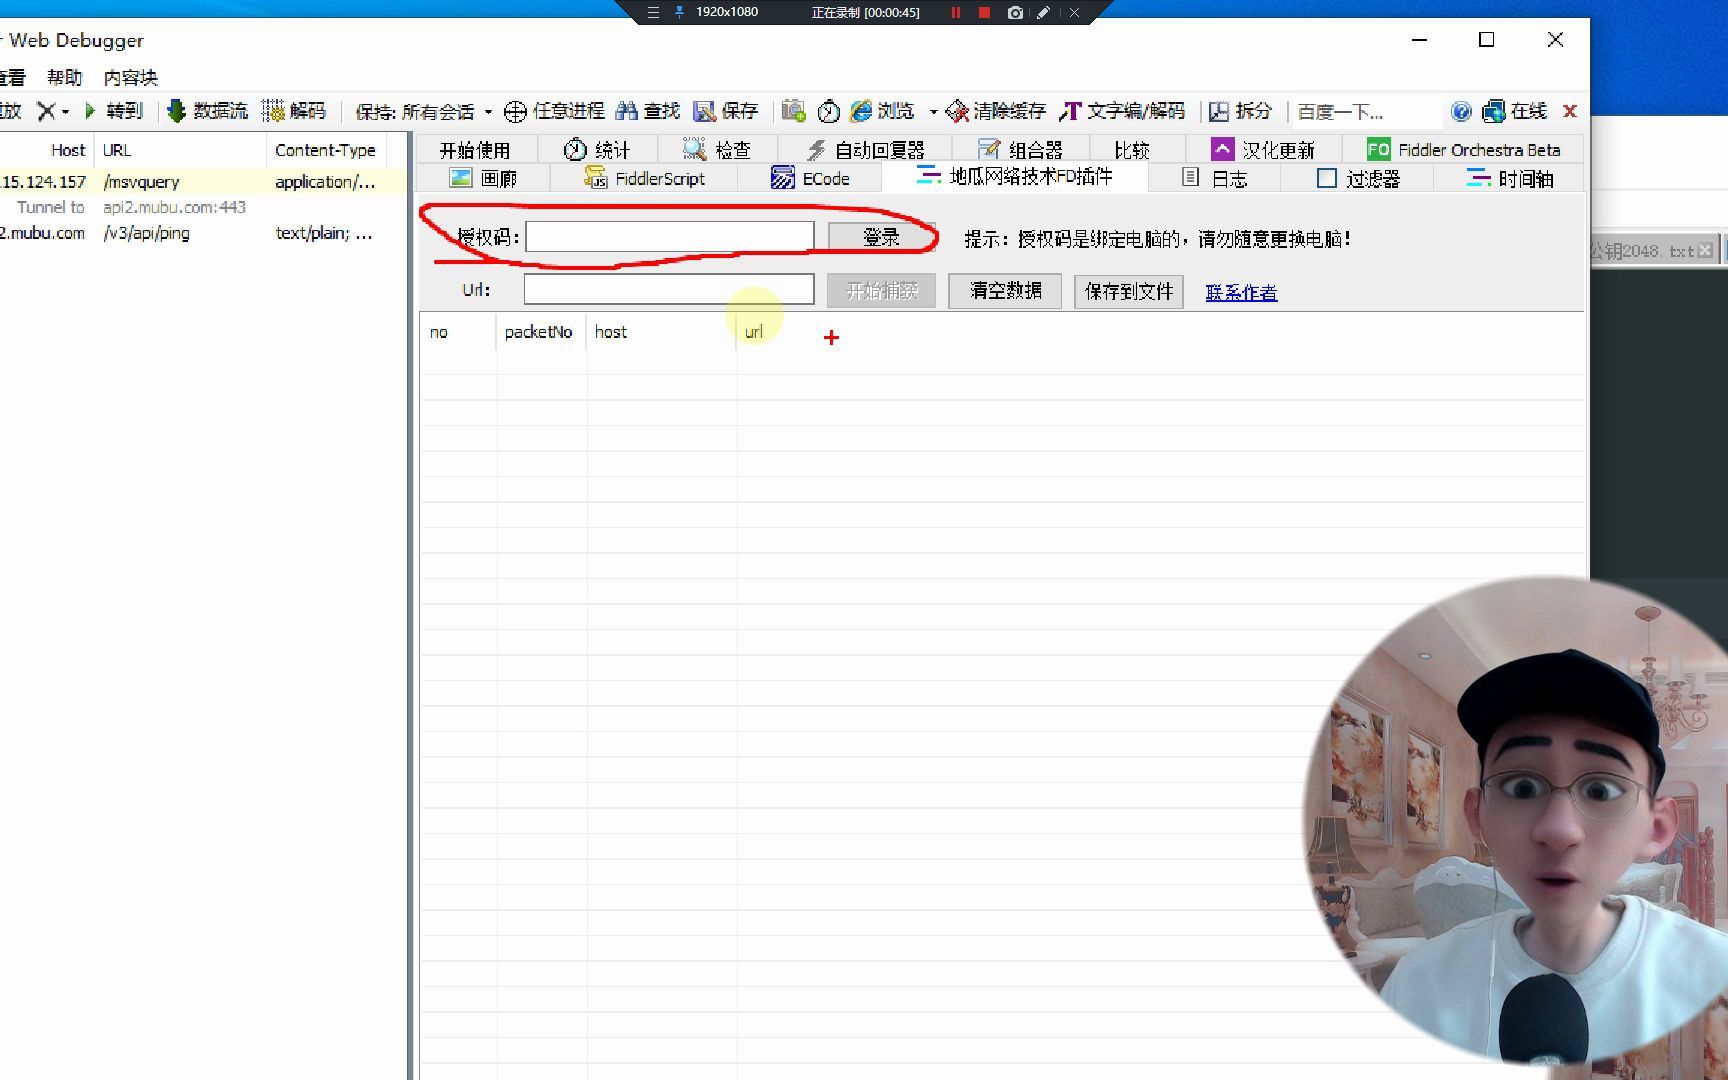Click the Content-Type column header
Image resolution: width=1728 pixels, height=1080 pixels.
(327, 150)
